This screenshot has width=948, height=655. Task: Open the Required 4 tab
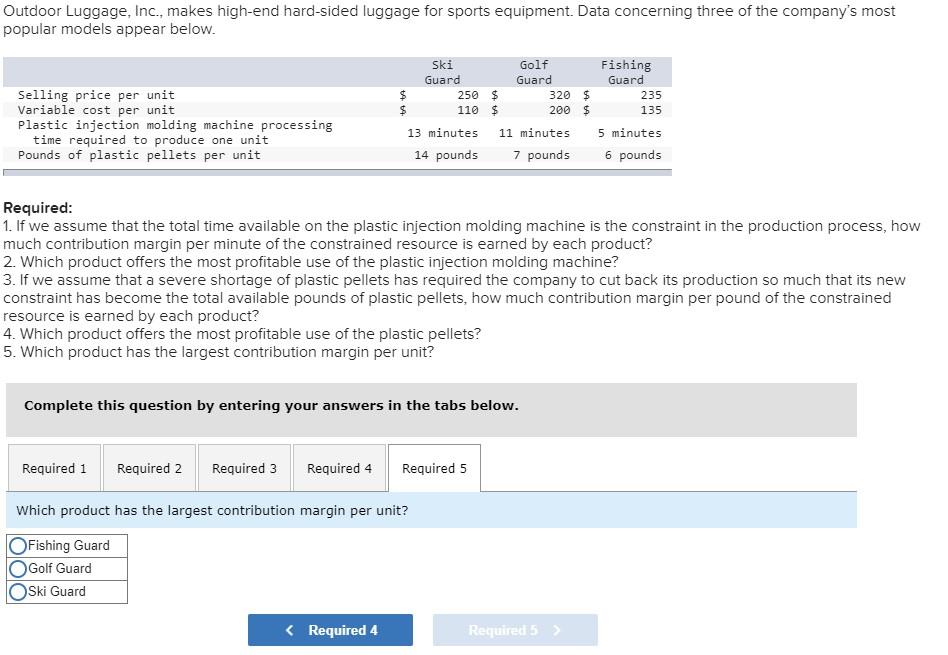coord(339,468)
